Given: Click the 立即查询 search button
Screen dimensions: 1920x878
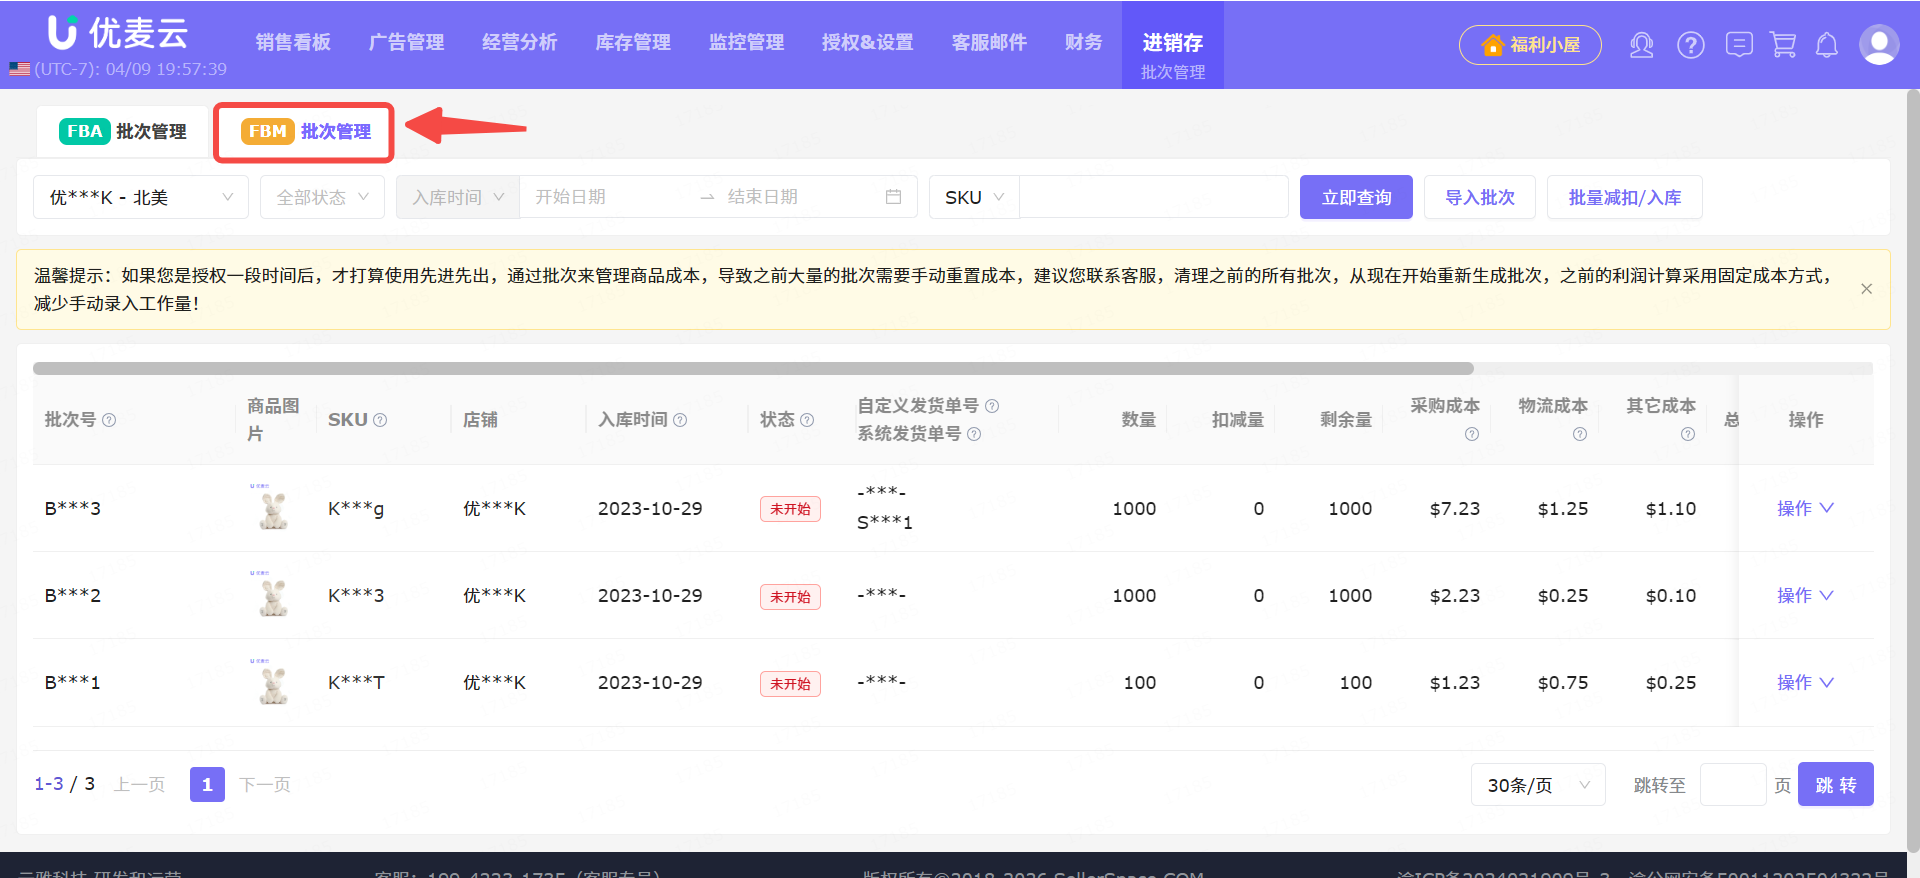Looking at the screenshot, I should [1355, 197].
